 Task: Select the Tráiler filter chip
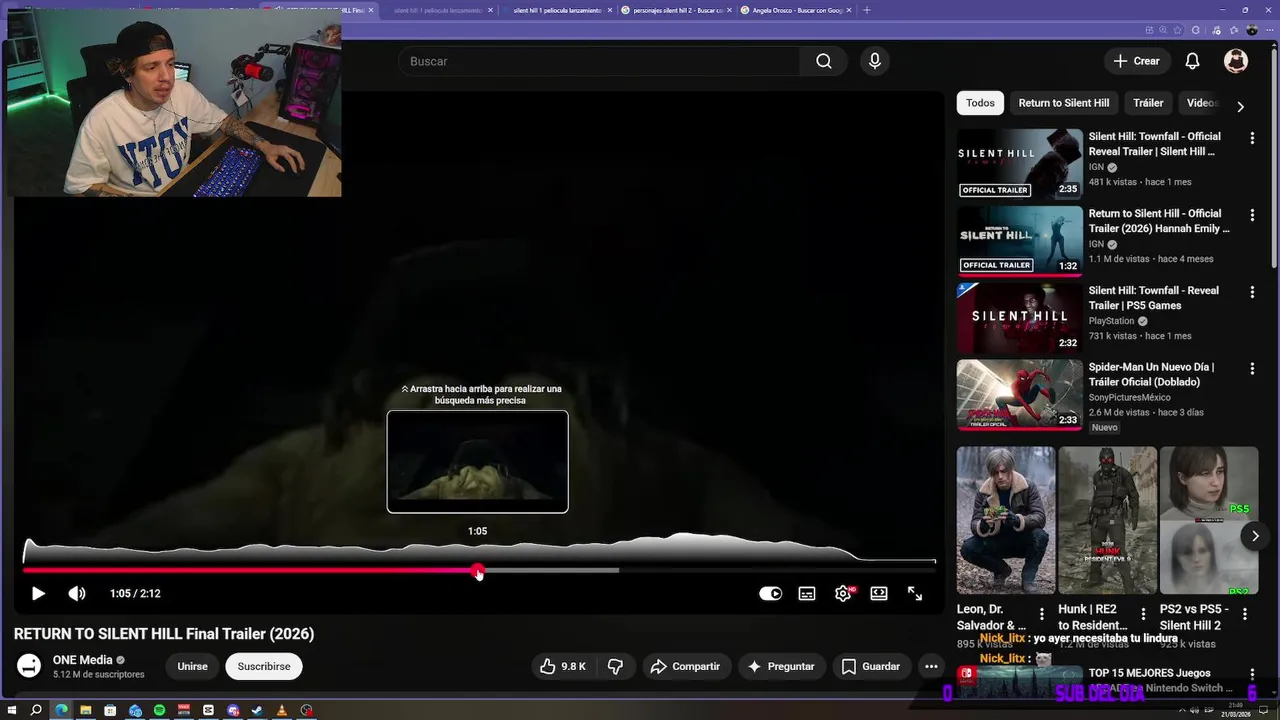pyautogui.click(x=1148, y=103)
